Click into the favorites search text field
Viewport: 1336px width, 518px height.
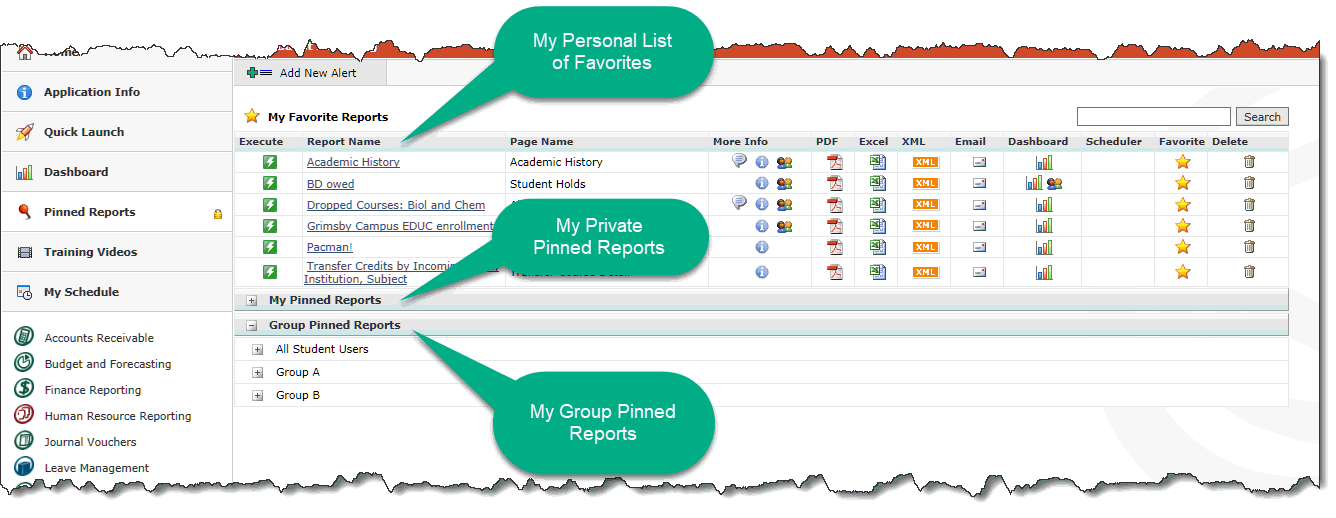coord(1153,117)
